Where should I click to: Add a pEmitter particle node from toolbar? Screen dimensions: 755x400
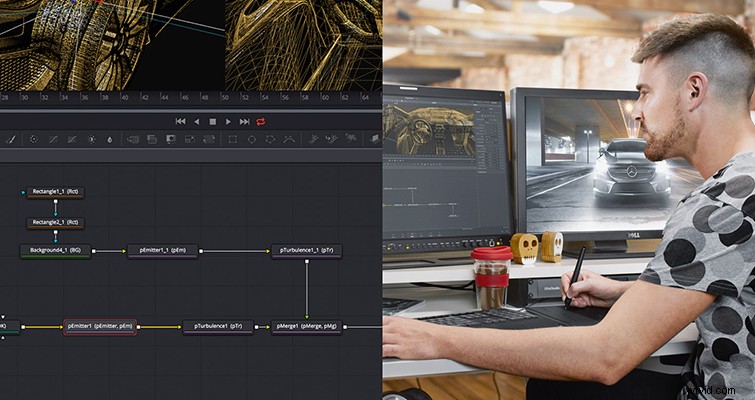coord(313,140)
